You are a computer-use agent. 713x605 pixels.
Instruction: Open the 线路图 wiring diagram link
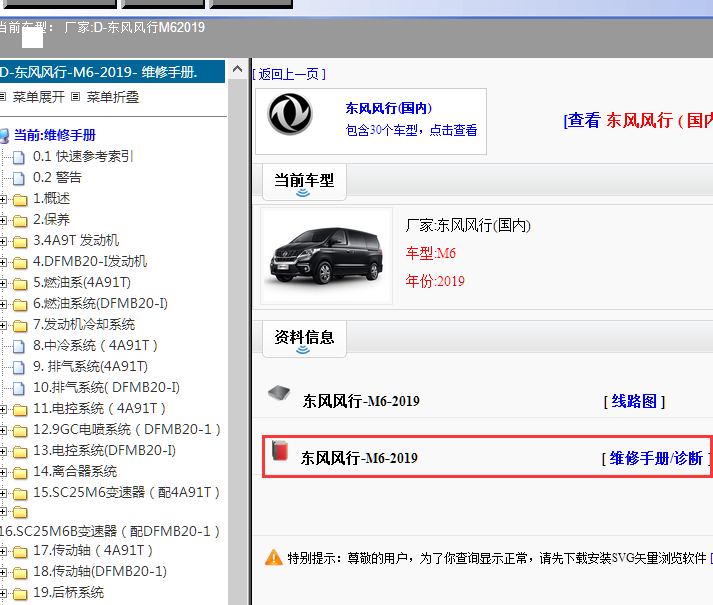(x=634, y=401)
